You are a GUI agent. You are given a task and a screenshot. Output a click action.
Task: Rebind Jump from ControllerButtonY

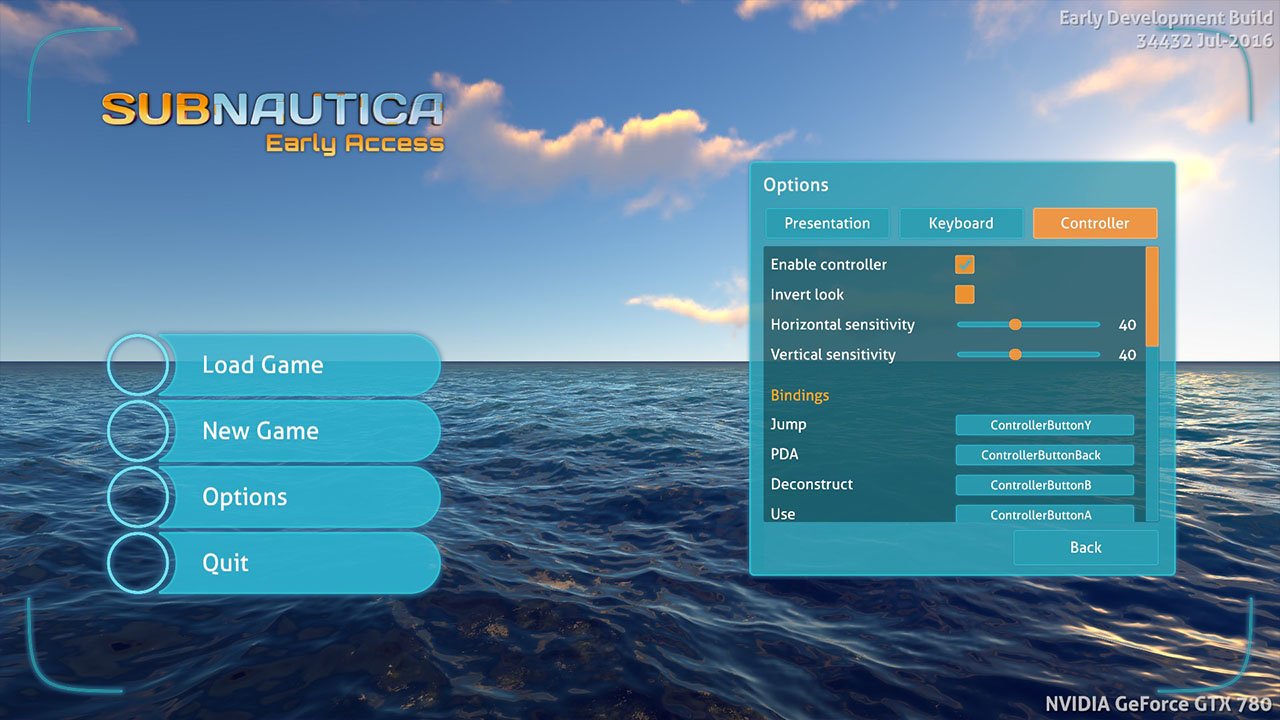[1044, 425]
